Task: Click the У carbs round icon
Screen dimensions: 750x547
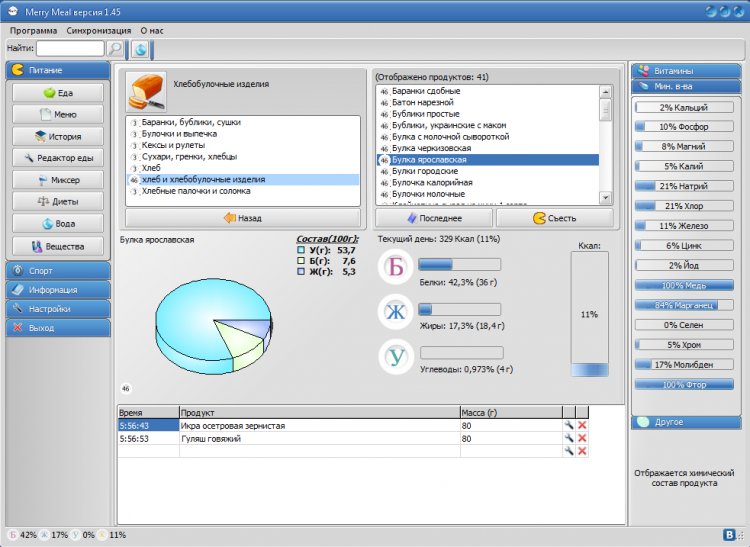Action: pyautogui.click(x=396, y=356)
